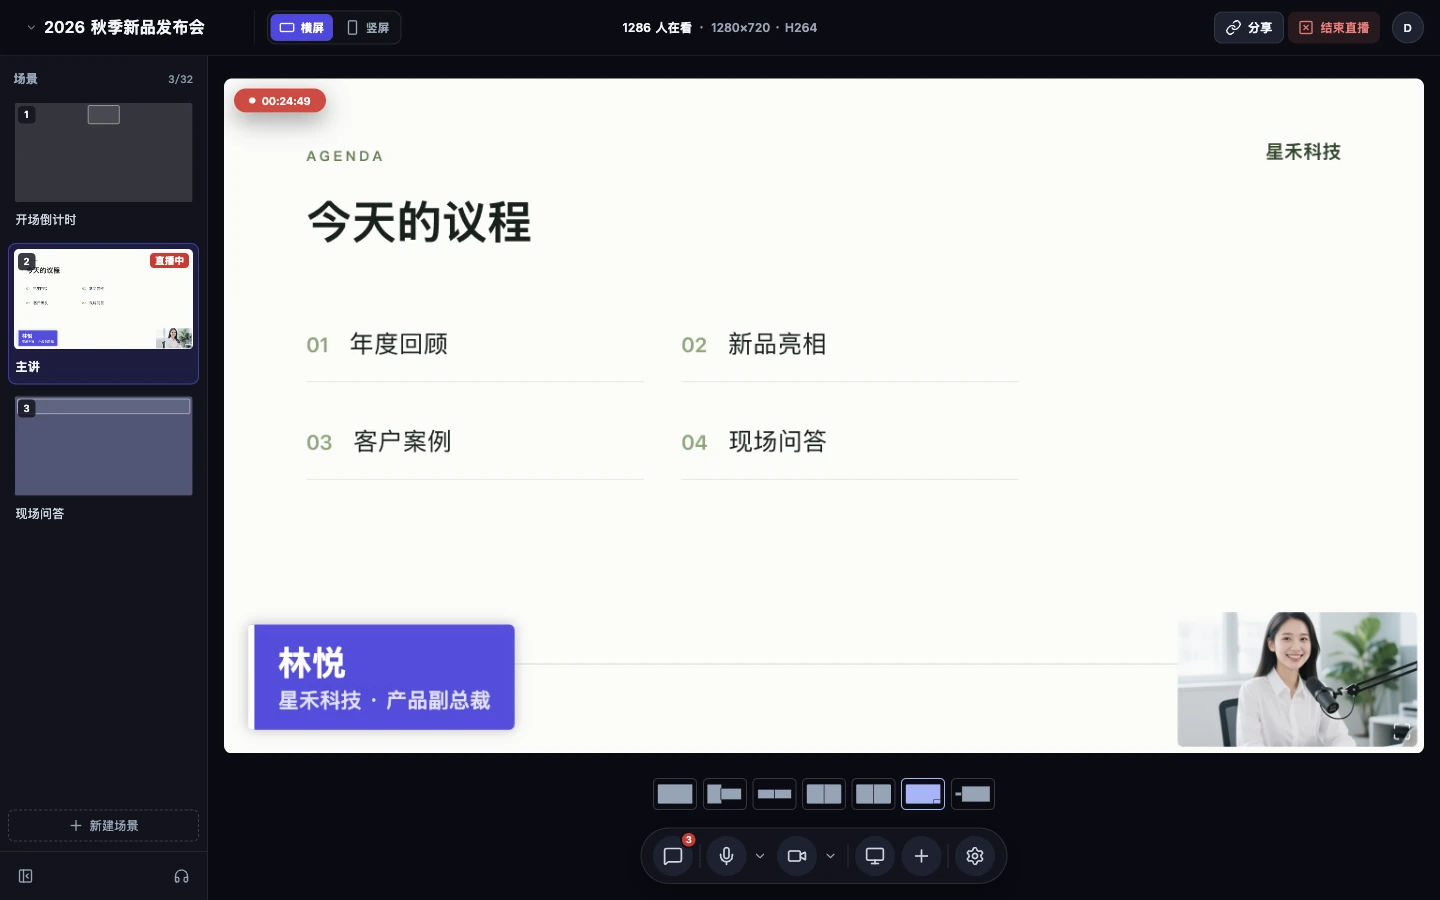
Task: Click the user avatar D
Action: [x=1407, y=28]
